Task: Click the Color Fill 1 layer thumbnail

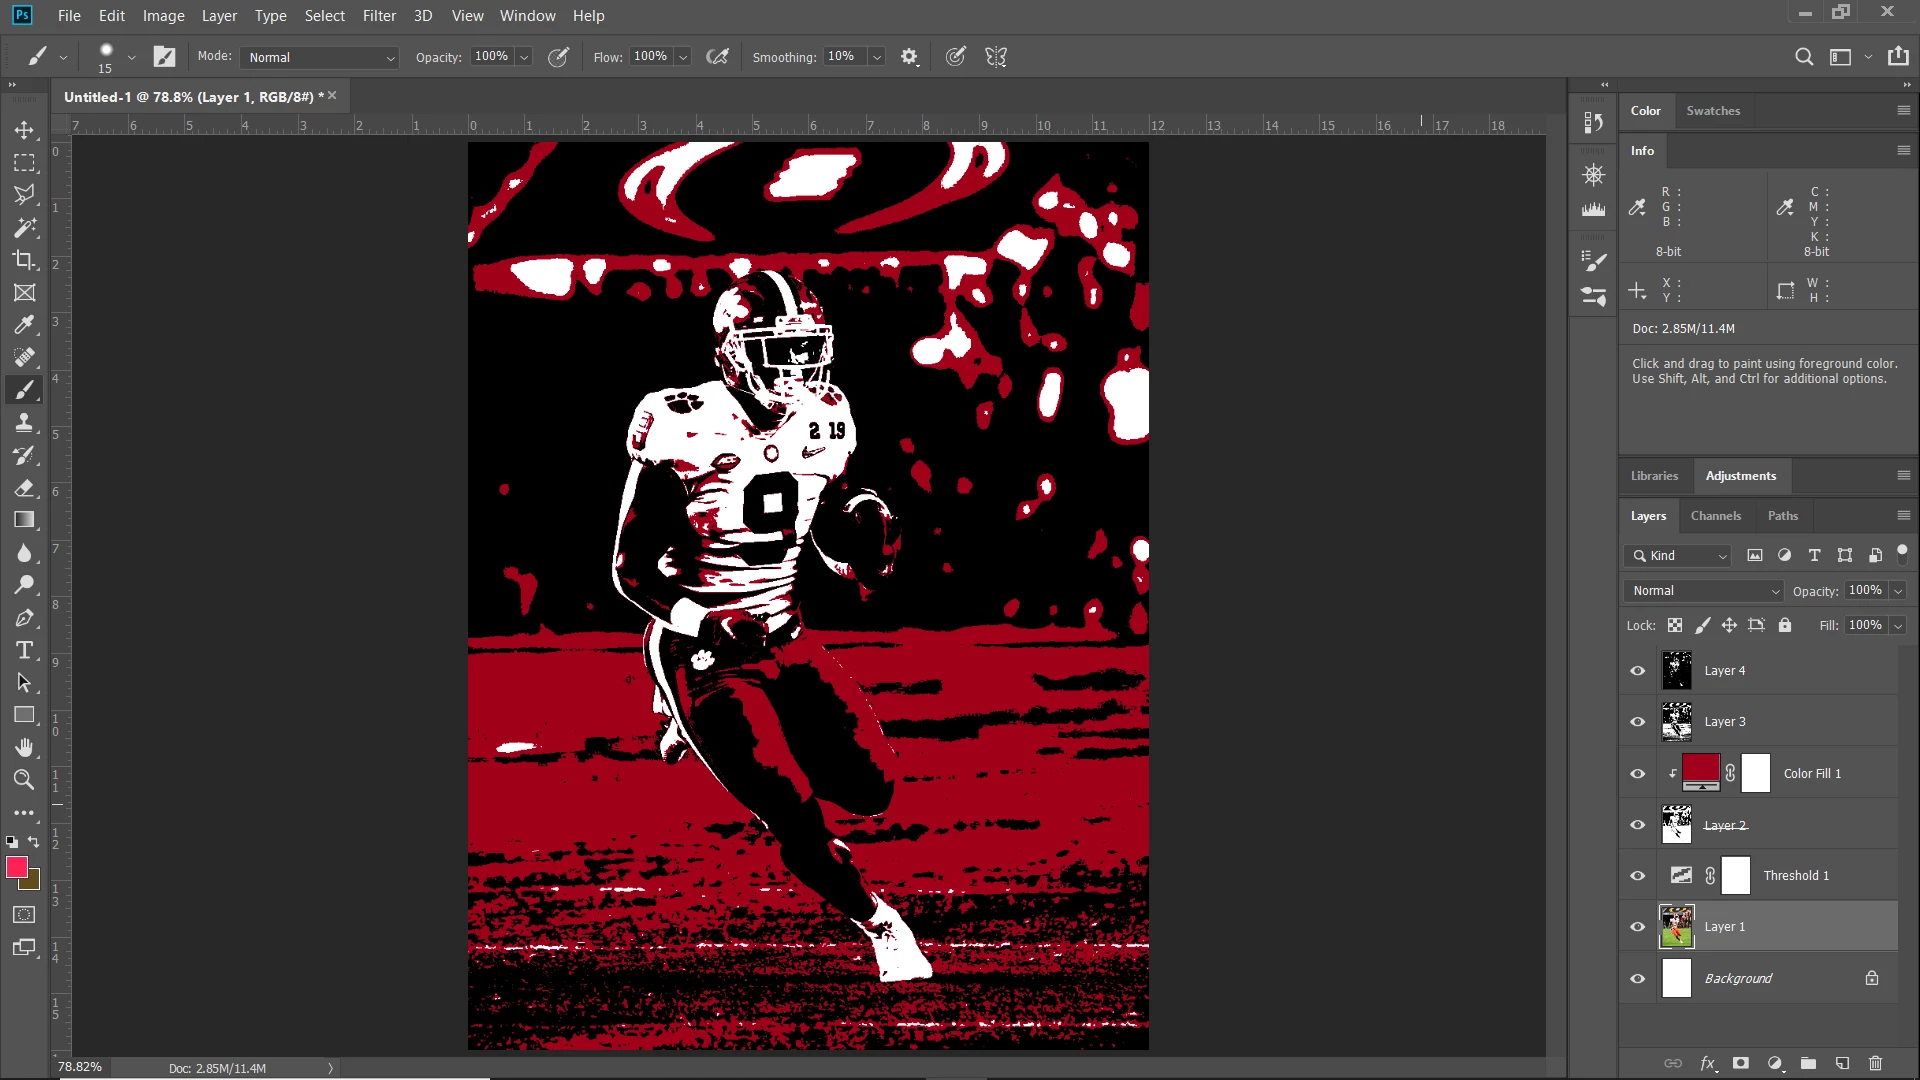Action: click(1700, 772)
